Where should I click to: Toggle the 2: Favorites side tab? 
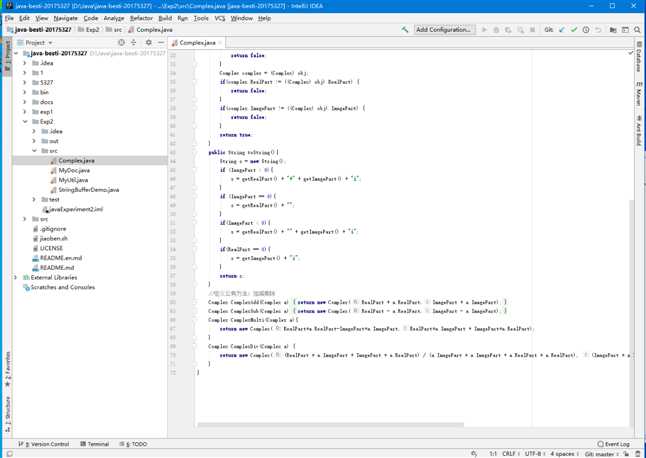point(7,369)
